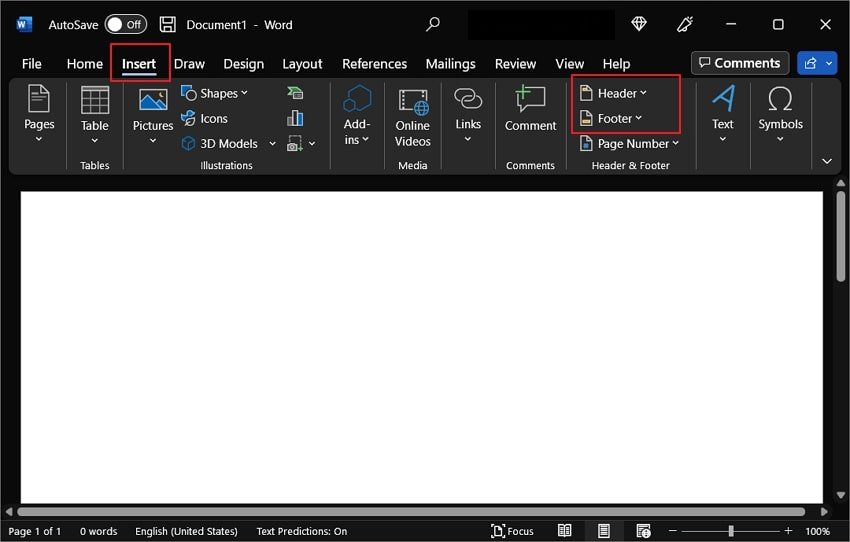Click the SmartArt icon
The width and height of the screenshot is (850, 542).
click(295, 93)
